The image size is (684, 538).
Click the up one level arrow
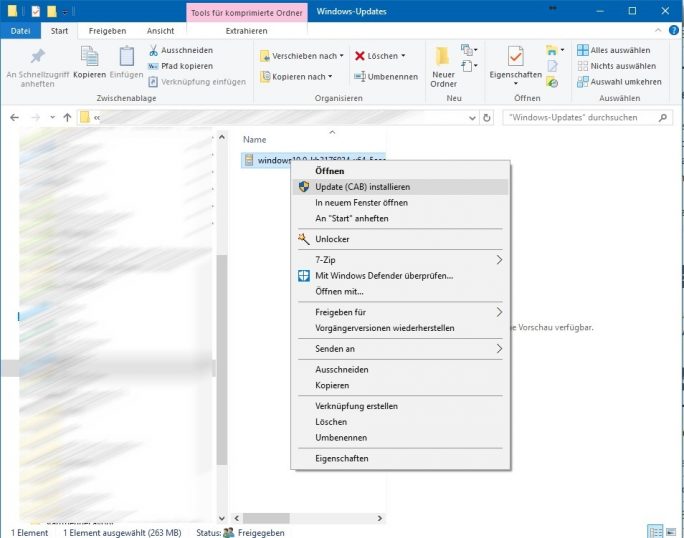(67, 117)
